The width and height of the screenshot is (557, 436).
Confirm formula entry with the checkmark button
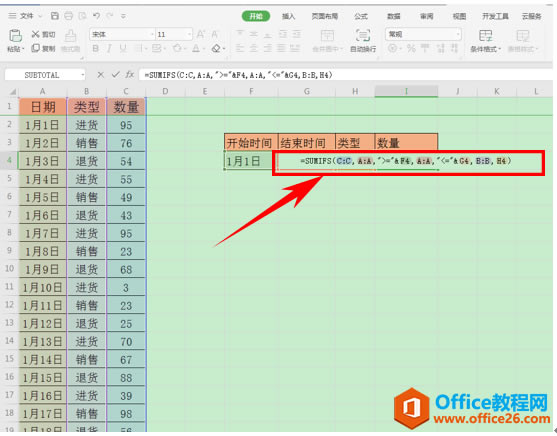pyautogui.click(x=115, y=75)
